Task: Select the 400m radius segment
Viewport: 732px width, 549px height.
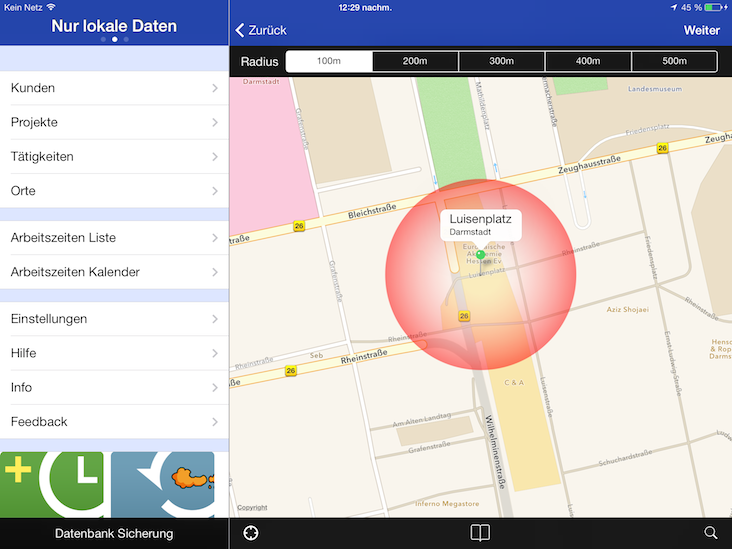Action: [x=588, y=61]
